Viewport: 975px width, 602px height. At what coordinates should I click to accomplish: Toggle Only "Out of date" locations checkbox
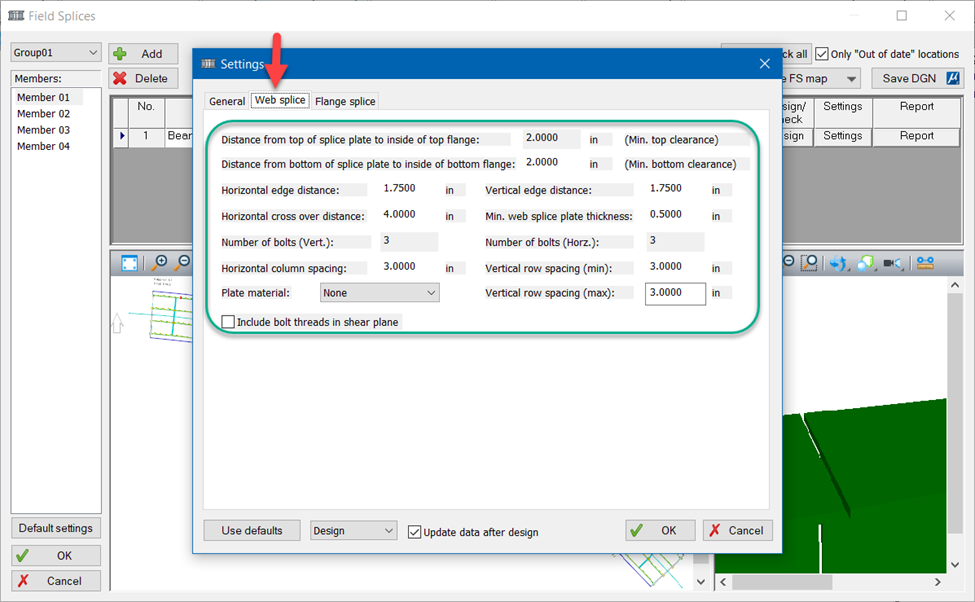(821, 54)
